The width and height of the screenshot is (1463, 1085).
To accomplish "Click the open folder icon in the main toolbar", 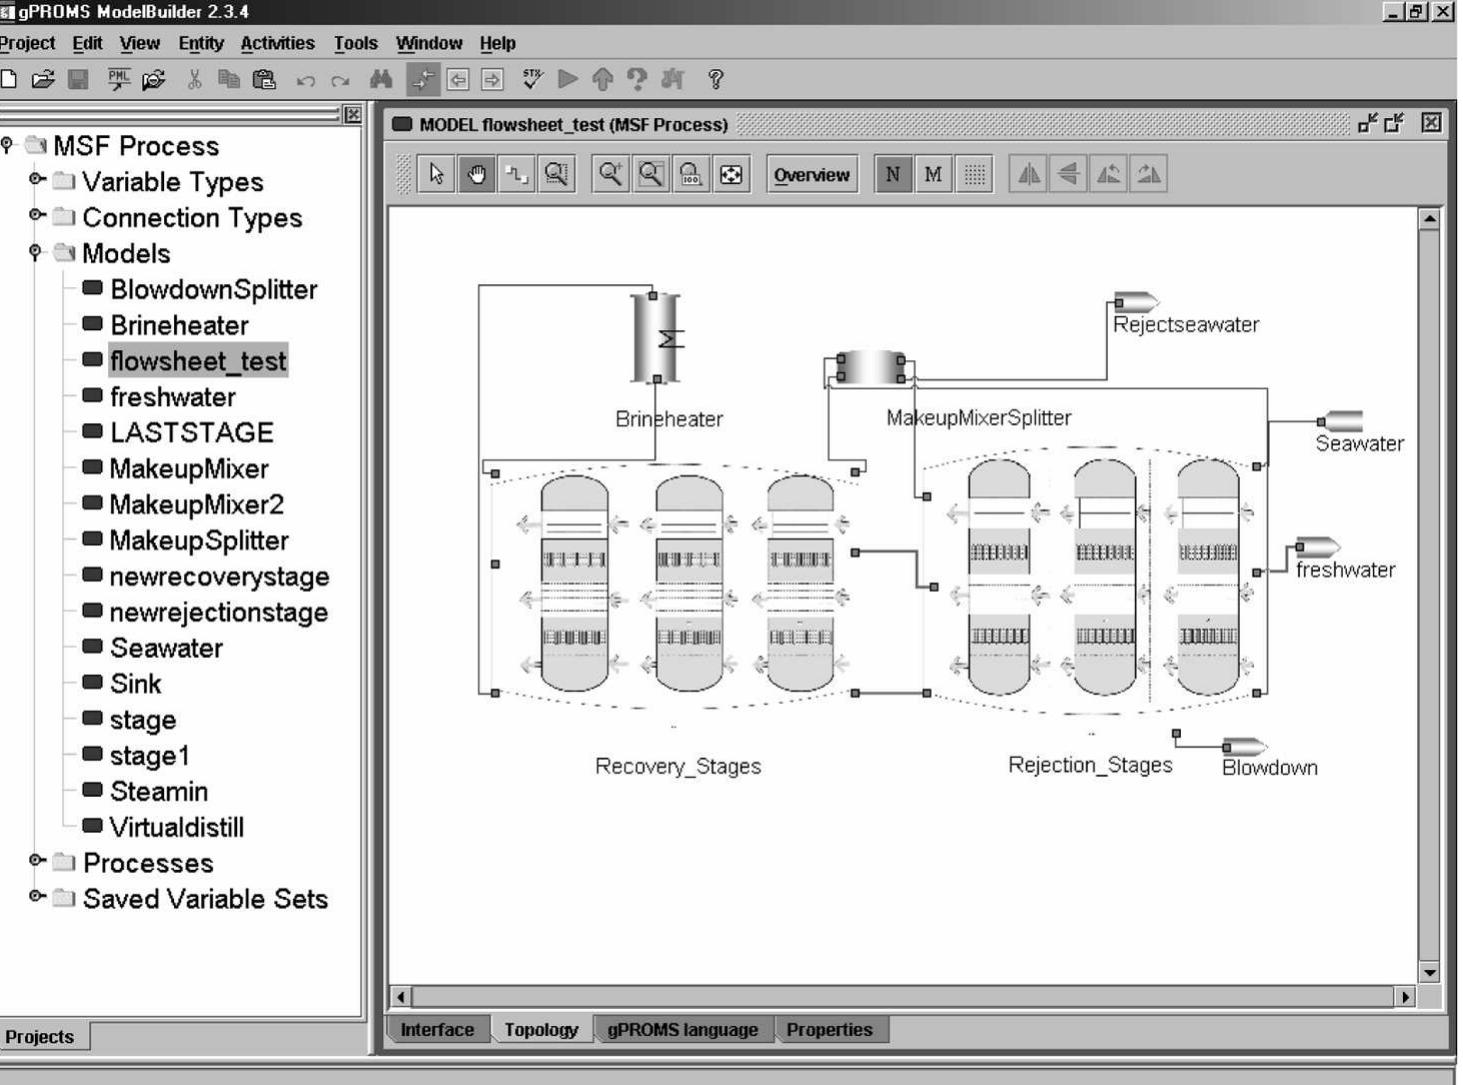I will [x=42, y=79].
